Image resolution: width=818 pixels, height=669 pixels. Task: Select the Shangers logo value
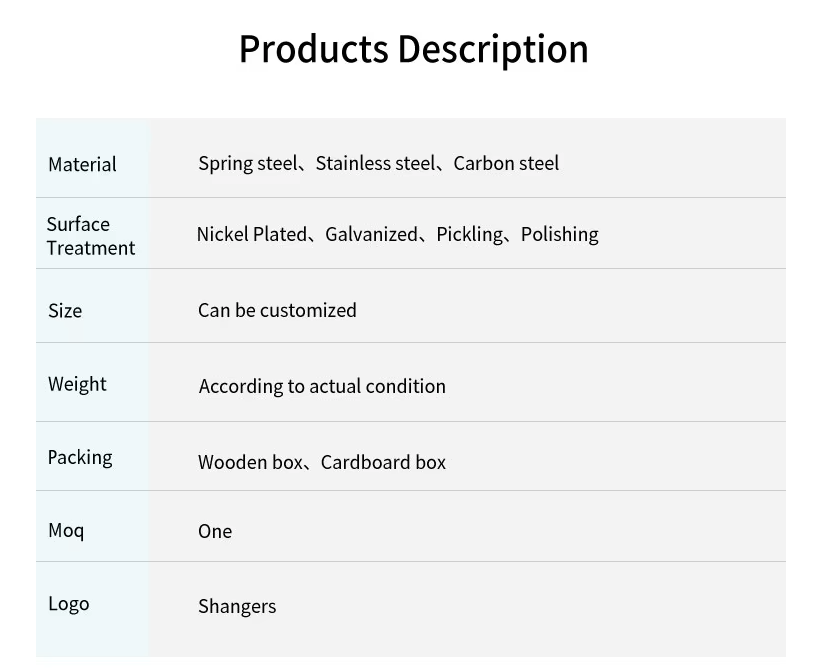point(237,606)
